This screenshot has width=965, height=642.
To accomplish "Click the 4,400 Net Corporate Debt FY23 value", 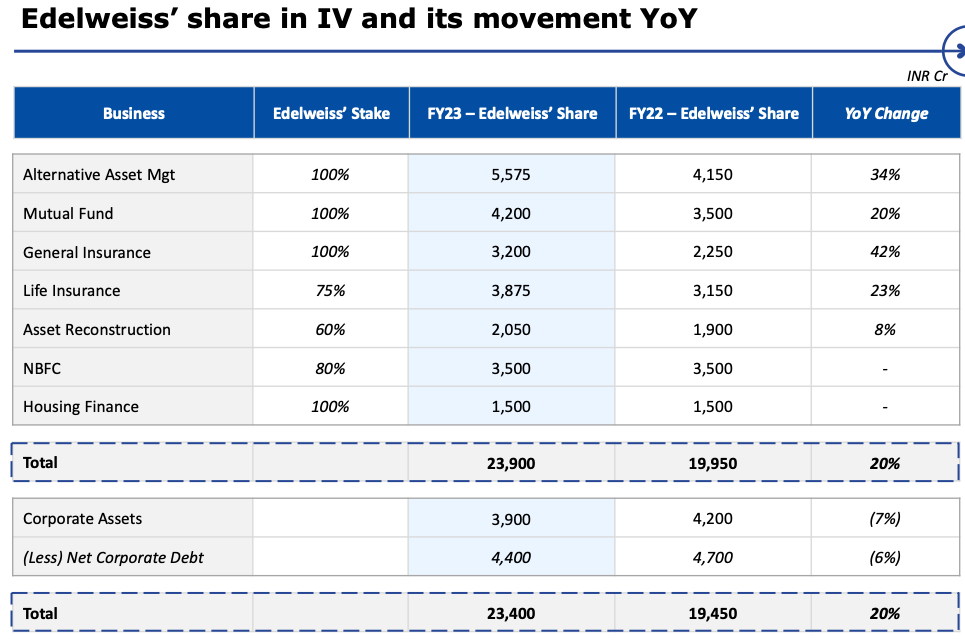I will coord(511,558).
